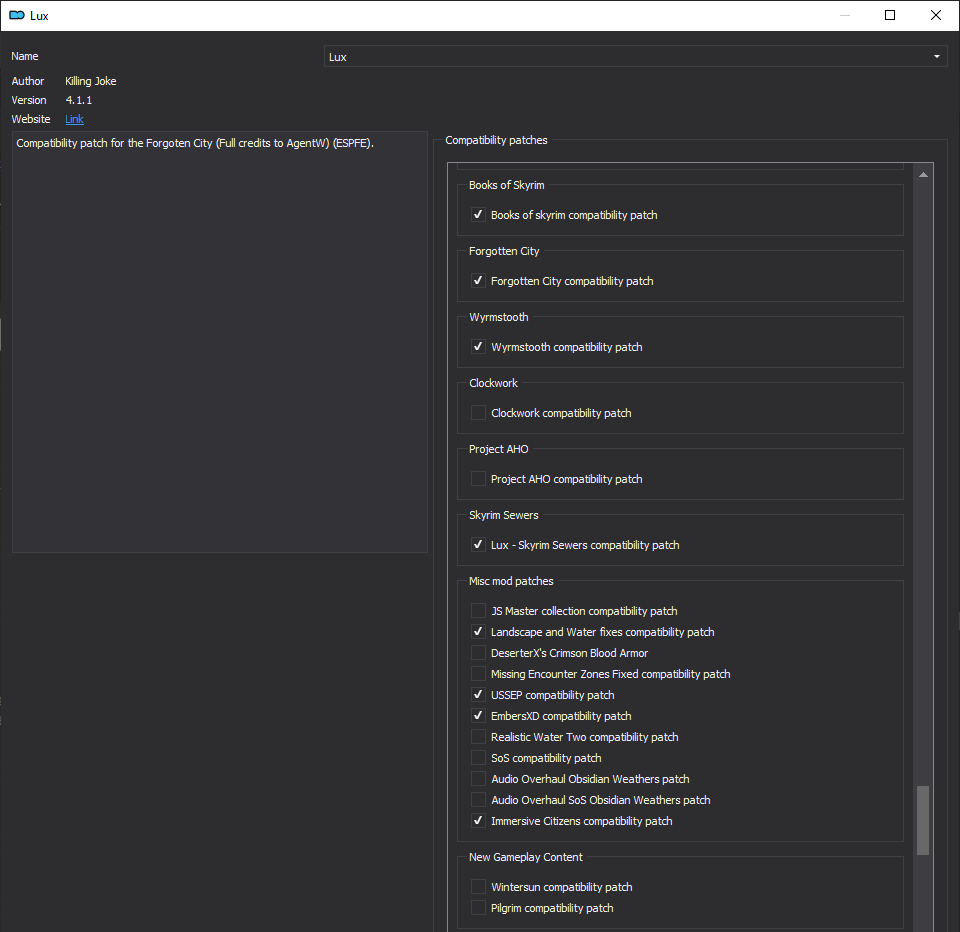Image resolution: width=960 pixels, height=932 pixels.
Task: Enable SoS compatibility patch checkbox
Action: [478, 758]
